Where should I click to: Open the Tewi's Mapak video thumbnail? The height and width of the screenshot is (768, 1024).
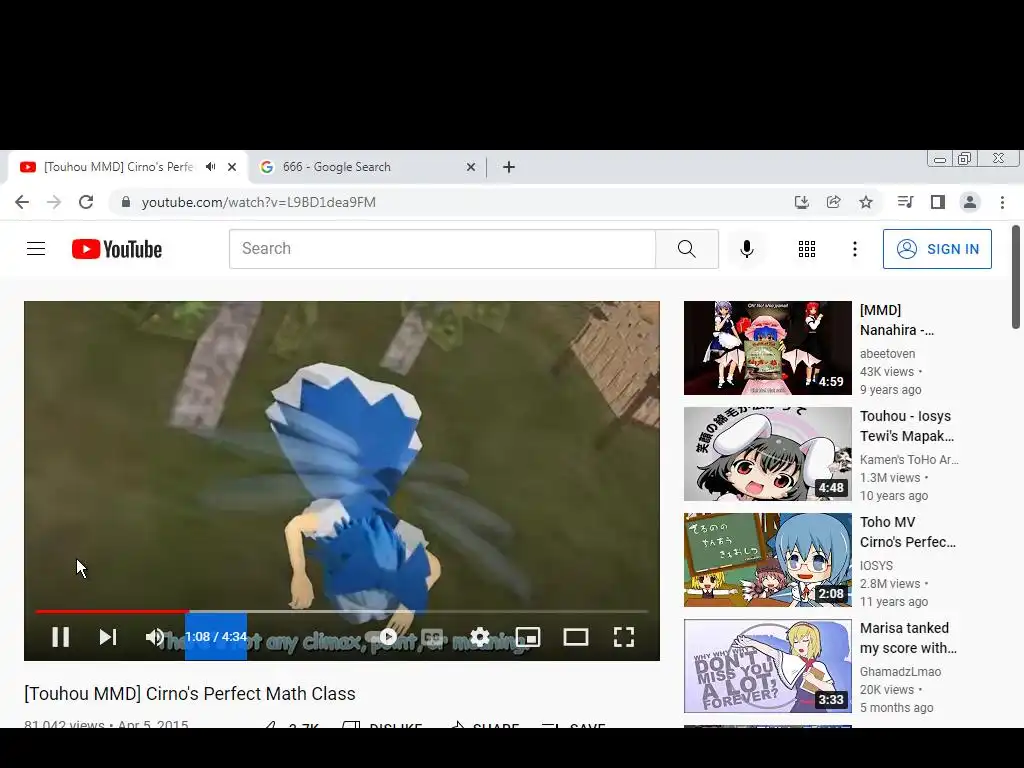pos(768,454)
